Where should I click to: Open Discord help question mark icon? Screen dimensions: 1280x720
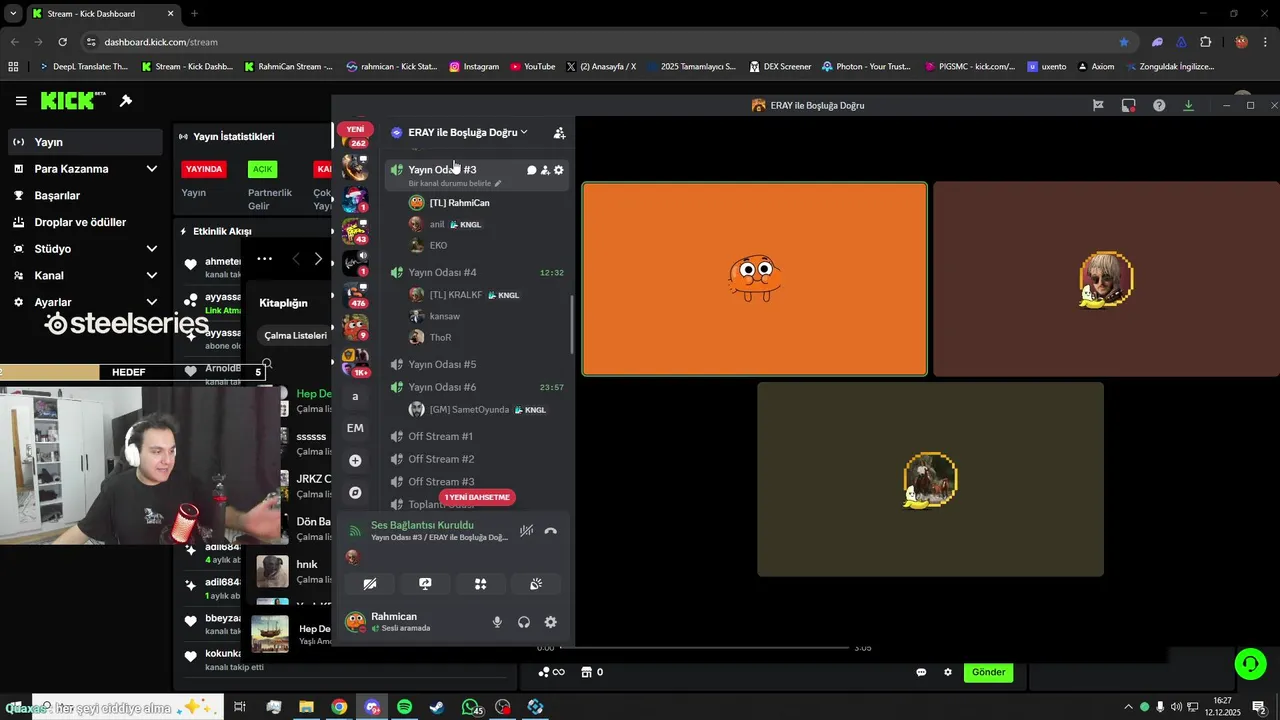pyautogui.click(x=1159, y=105)
